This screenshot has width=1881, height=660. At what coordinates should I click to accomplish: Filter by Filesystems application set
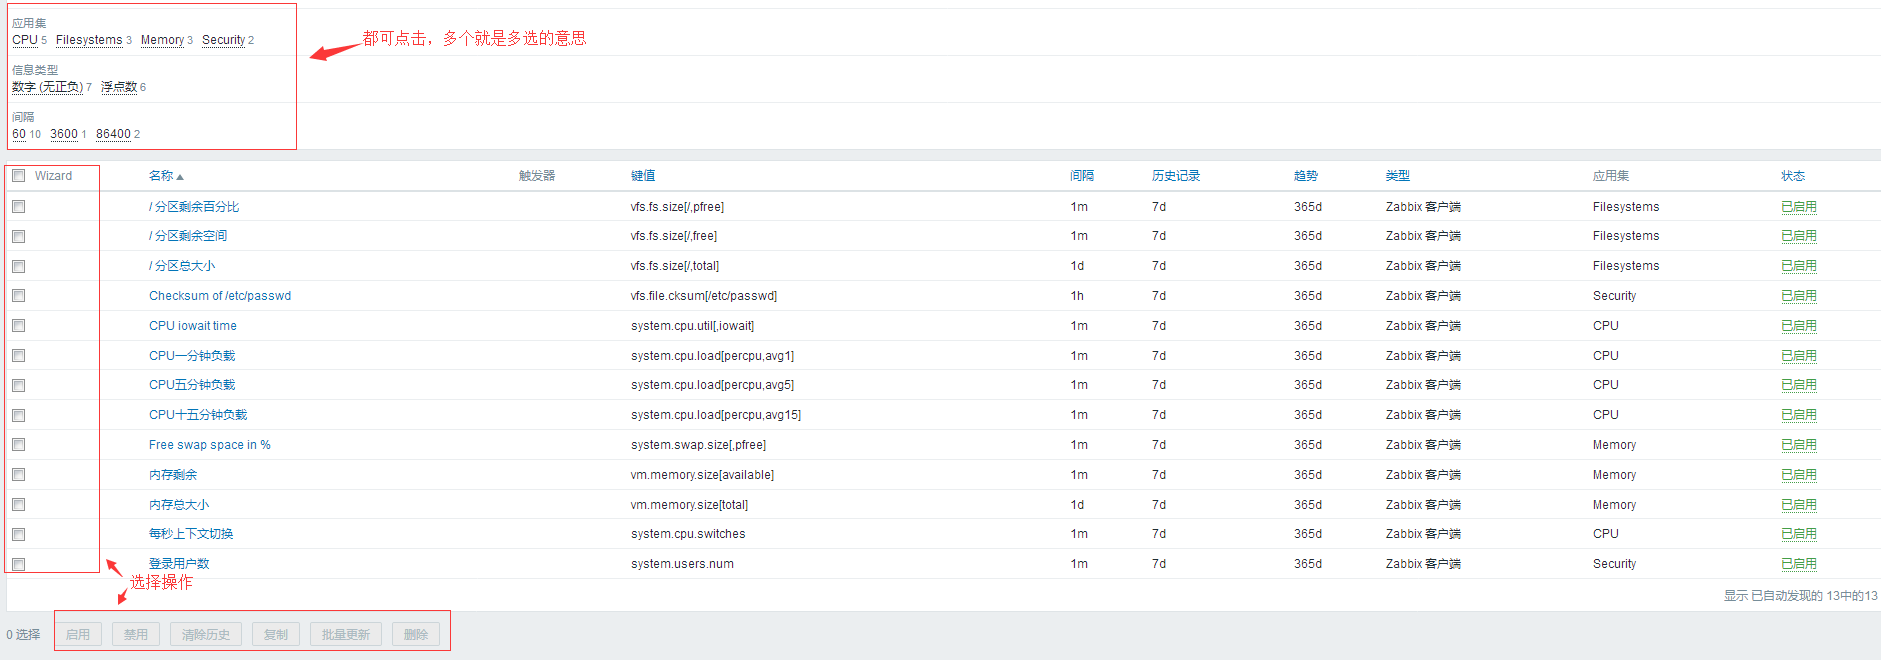pyautogui.click(x=89, y=40)
